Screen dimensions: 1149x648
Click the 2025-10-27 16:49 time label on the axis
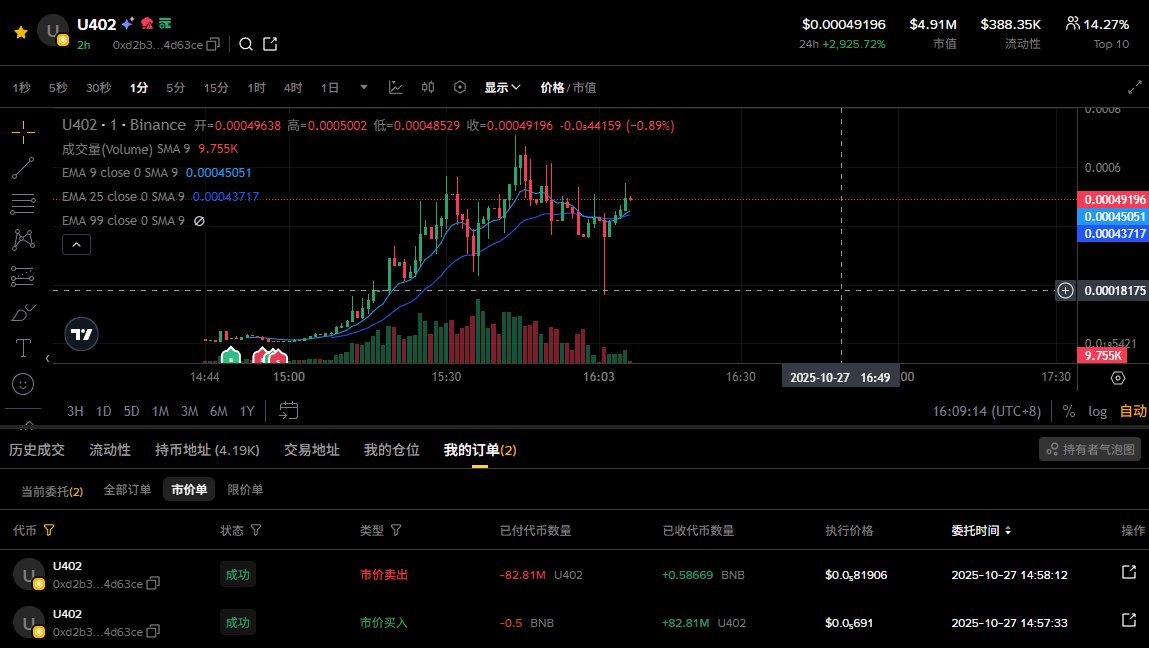point(840,378)
